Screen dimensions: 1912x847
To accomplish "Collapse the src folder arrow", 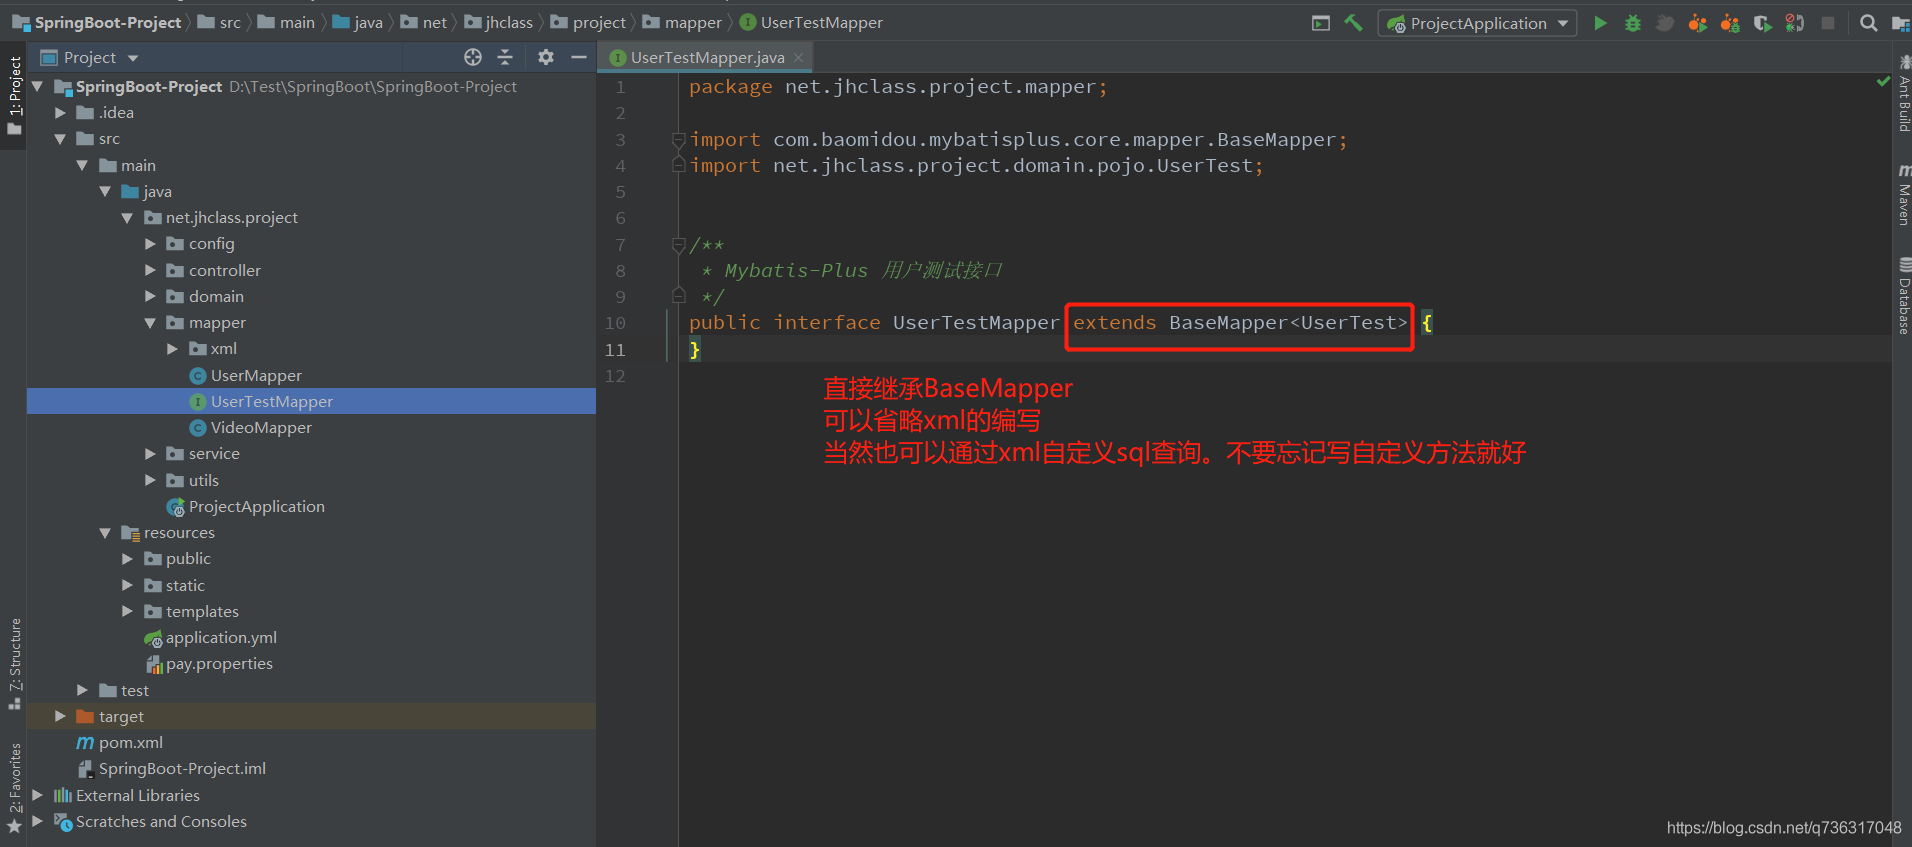I will (x=60, y=139).
